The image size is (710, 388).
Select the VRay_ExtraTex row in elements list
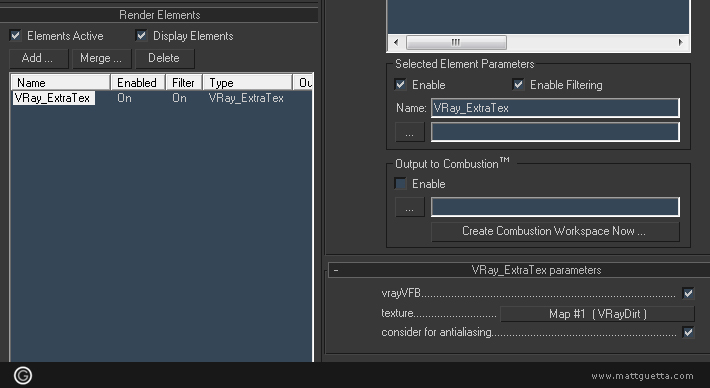[x=161, y=98]
